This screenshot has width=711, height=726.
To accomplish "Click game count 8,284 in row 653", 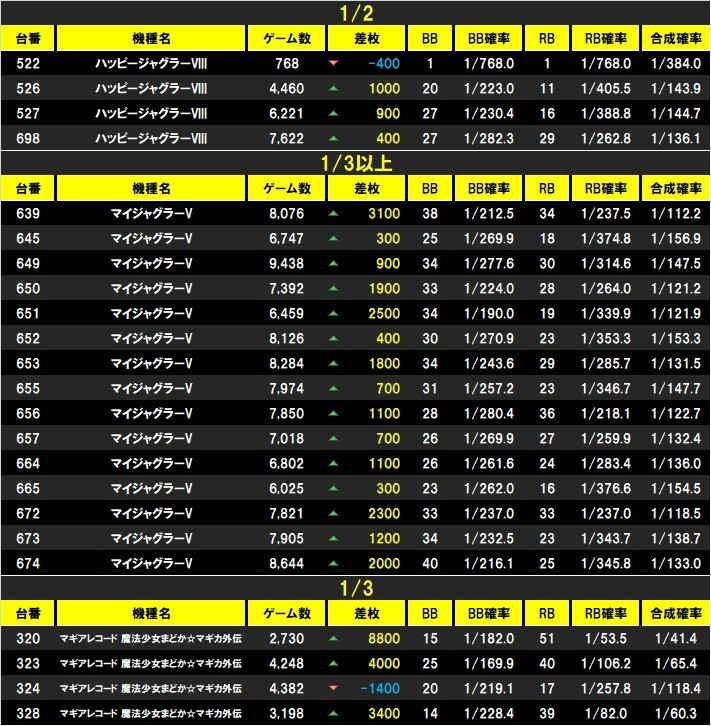I will (287, 363).
